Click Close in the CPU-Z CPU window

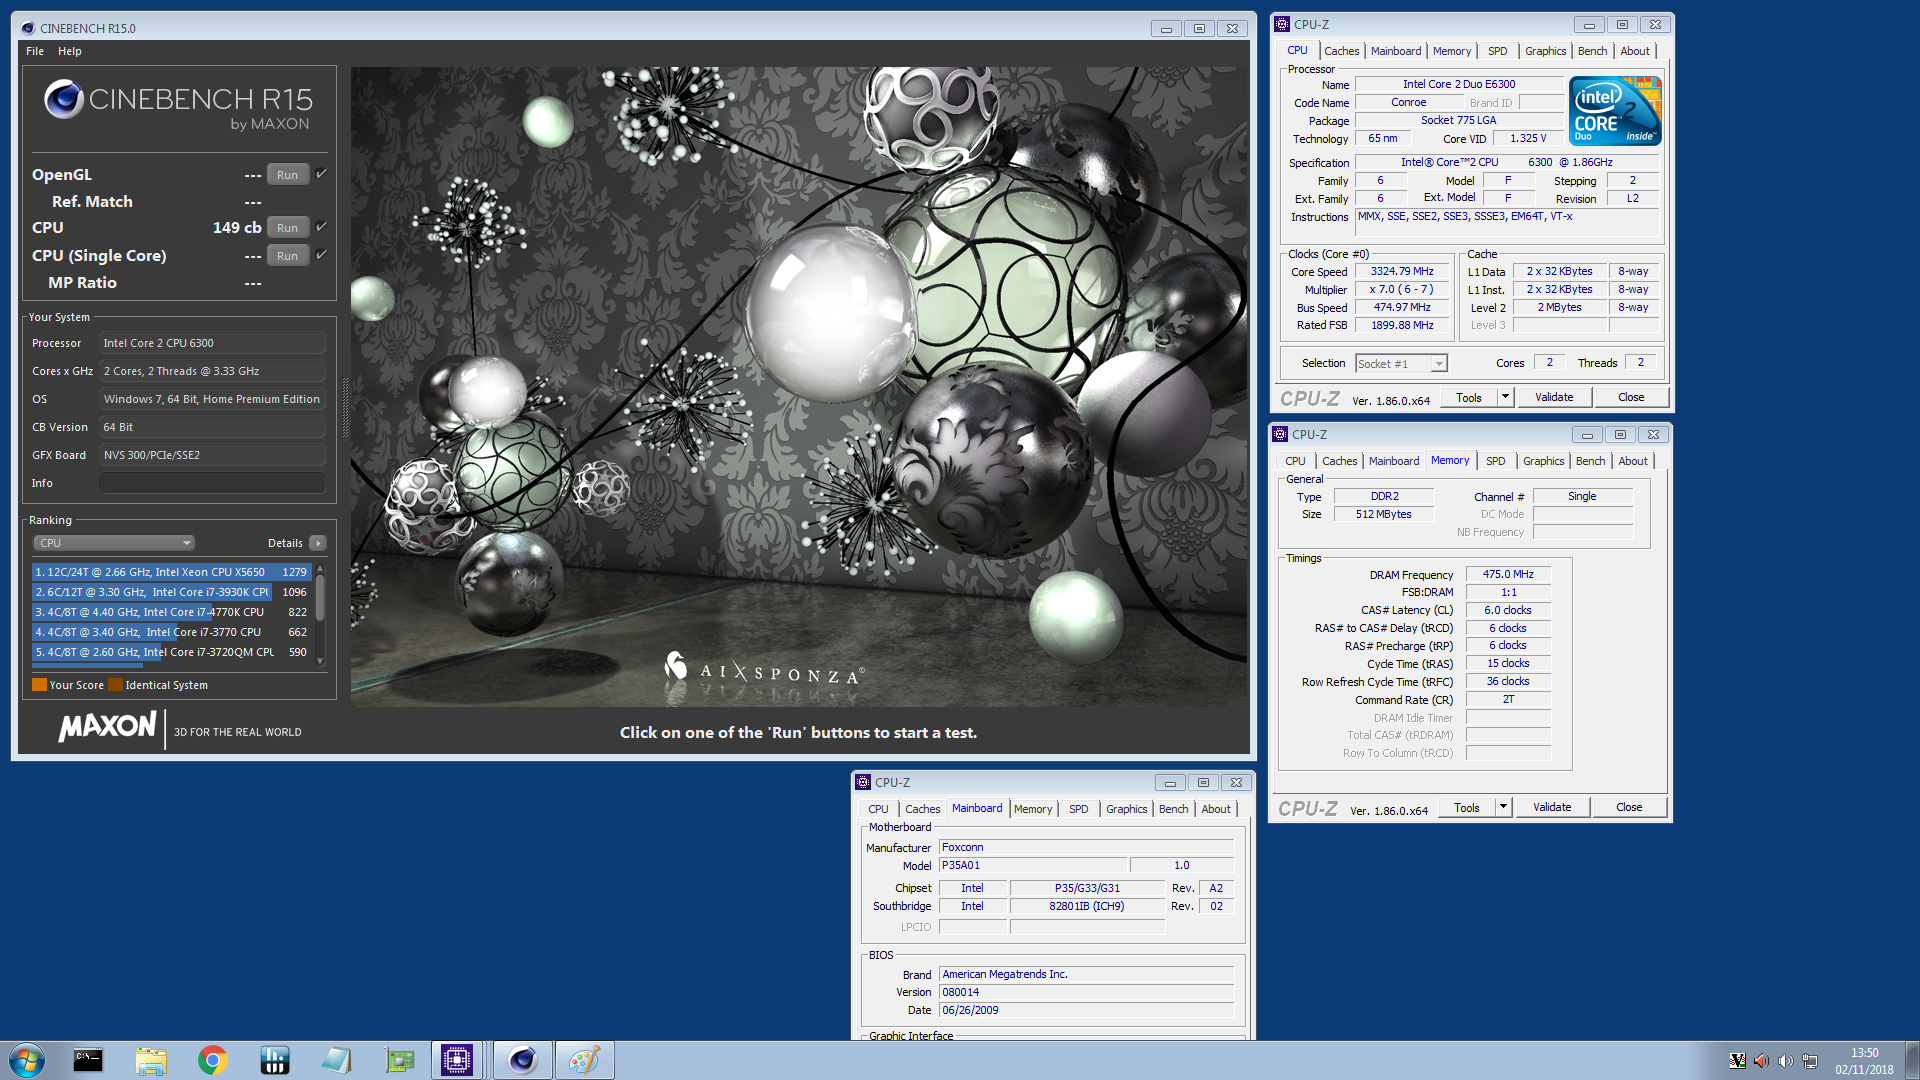tap(1631, 397)
